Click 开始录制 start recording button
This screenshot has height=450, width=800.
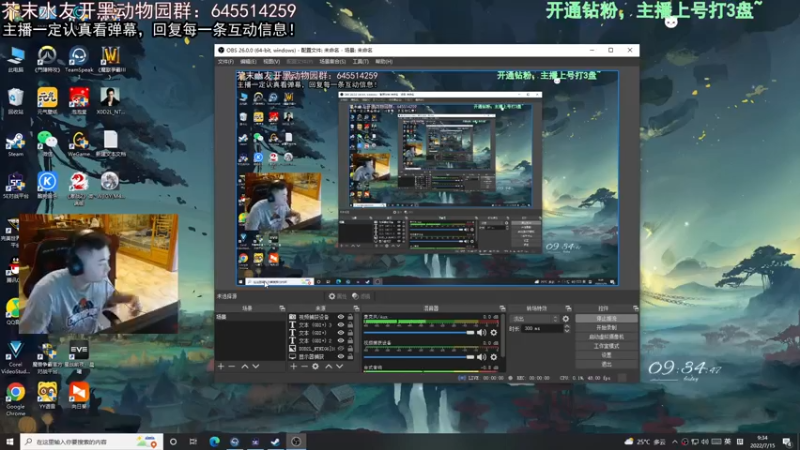coord(606,328)
